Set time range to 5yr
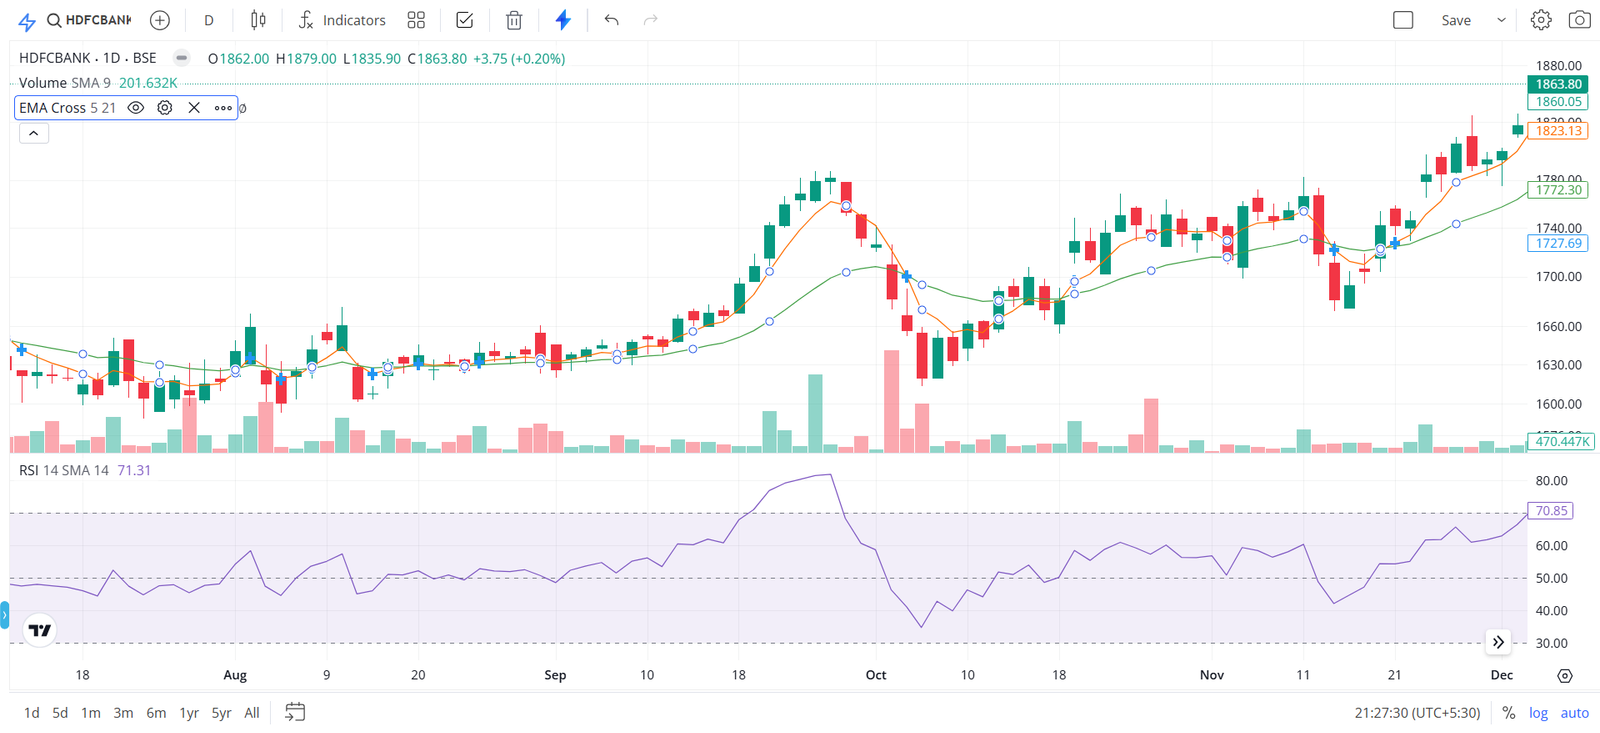 (x=221, y=713)
